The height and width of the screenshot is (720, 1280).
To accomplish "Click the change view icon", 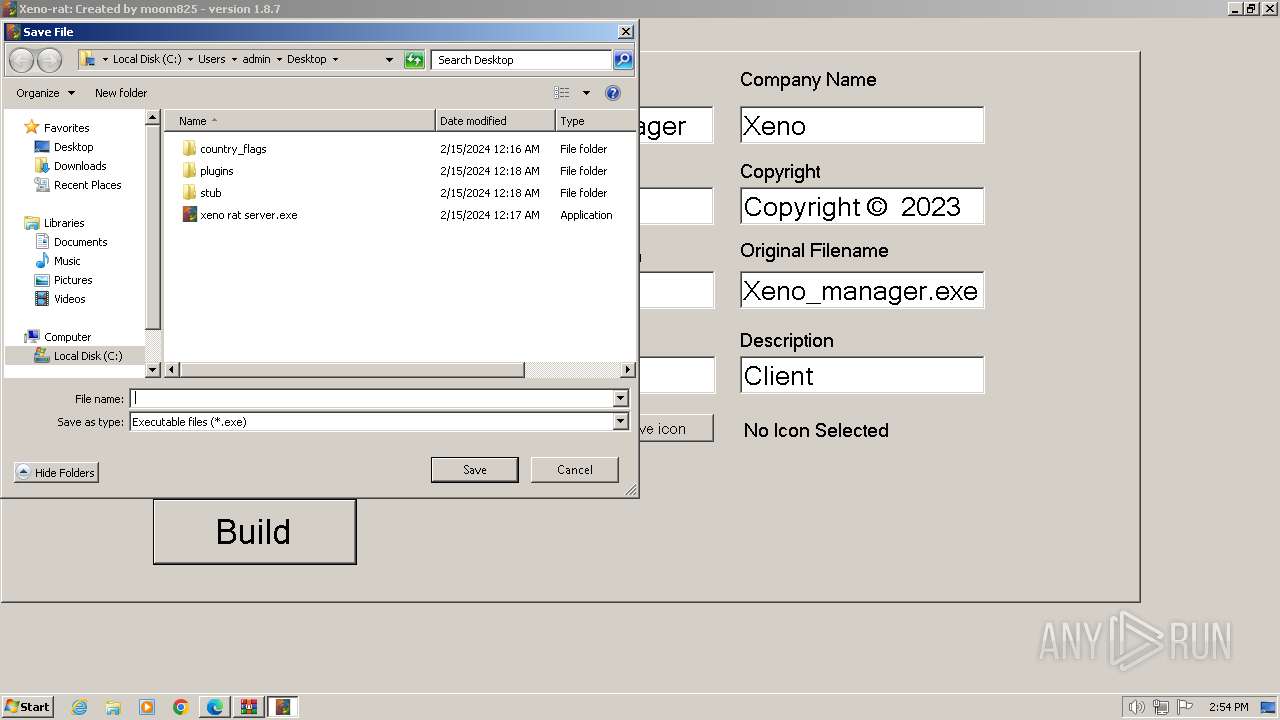I will pos(562,93).
